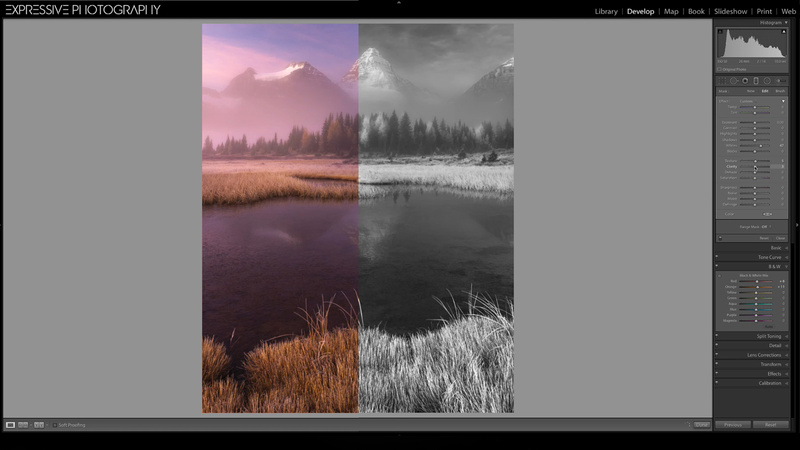Select the Crop Overlay tool icon

721,81
